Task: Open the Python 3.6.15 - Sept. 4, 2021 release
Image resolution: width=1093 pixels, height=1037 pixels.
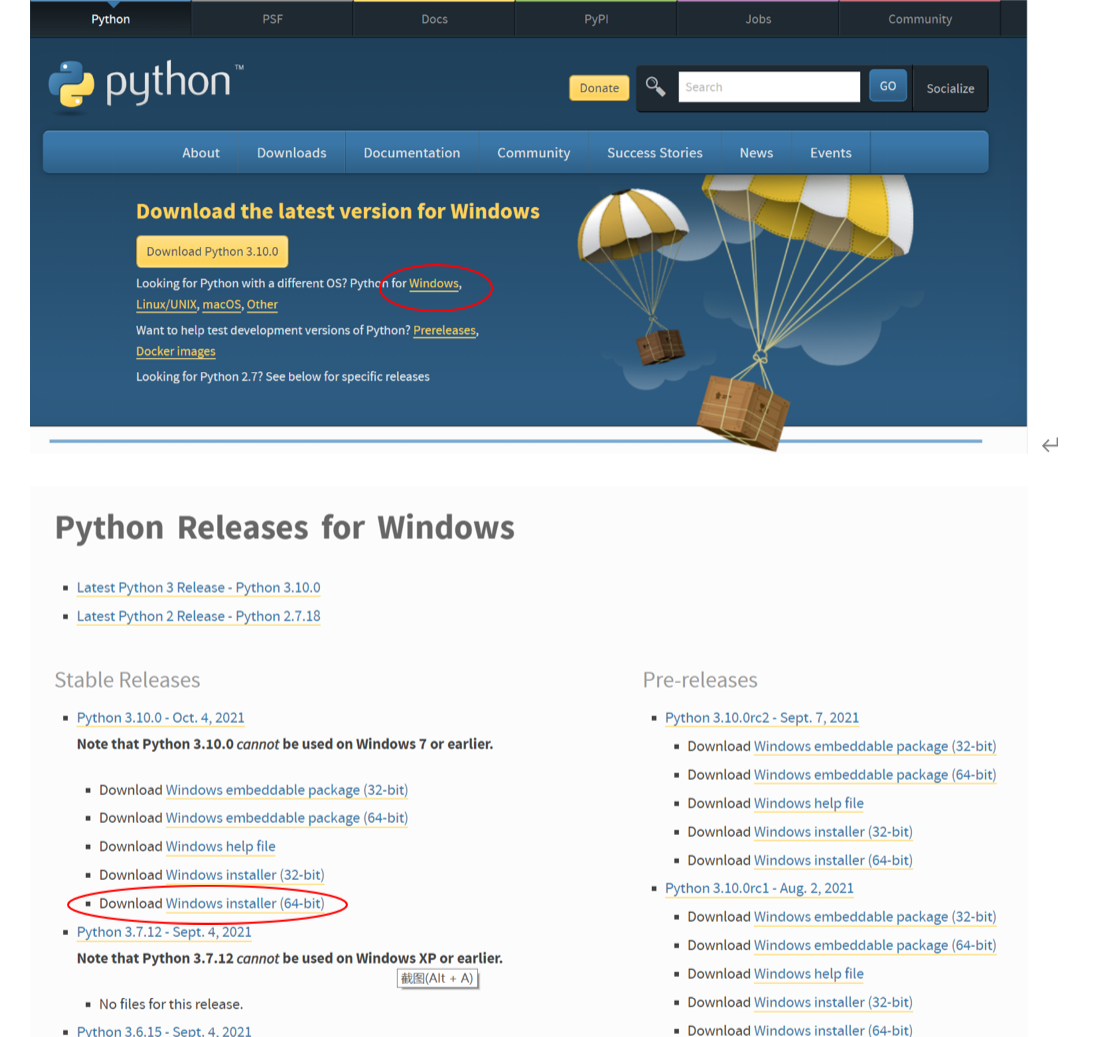Action: click(x=164, y=1031)
